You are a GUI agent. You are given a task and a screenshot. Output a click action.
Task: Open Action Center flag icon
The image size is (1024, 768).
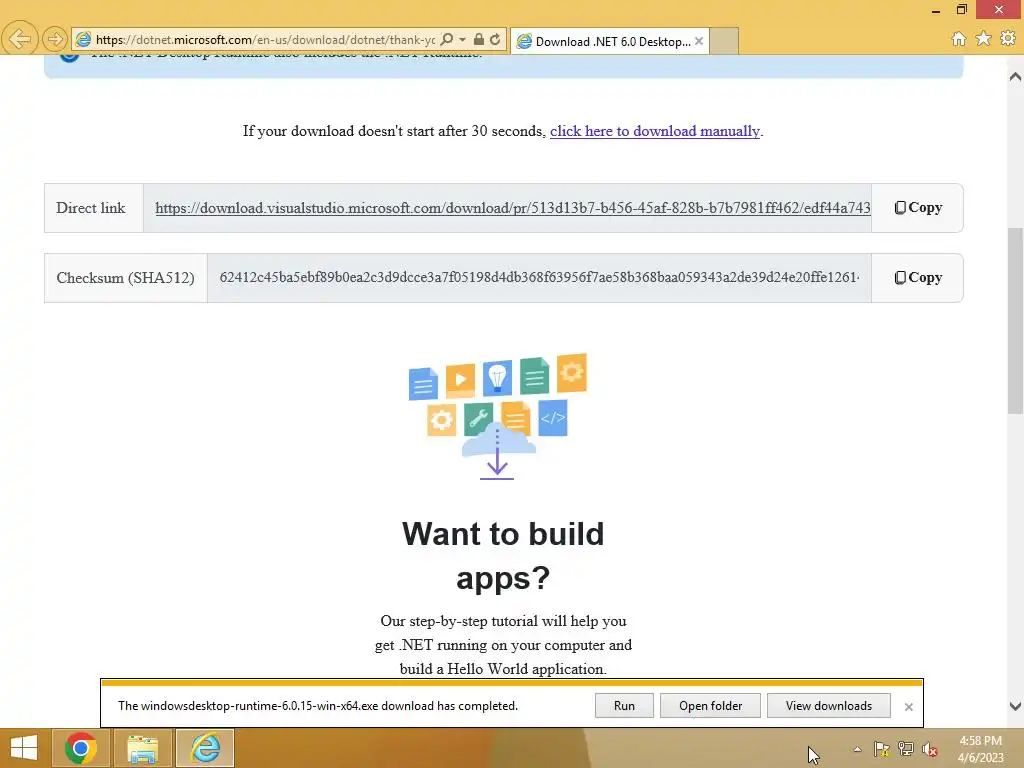(x=882, y=749)
